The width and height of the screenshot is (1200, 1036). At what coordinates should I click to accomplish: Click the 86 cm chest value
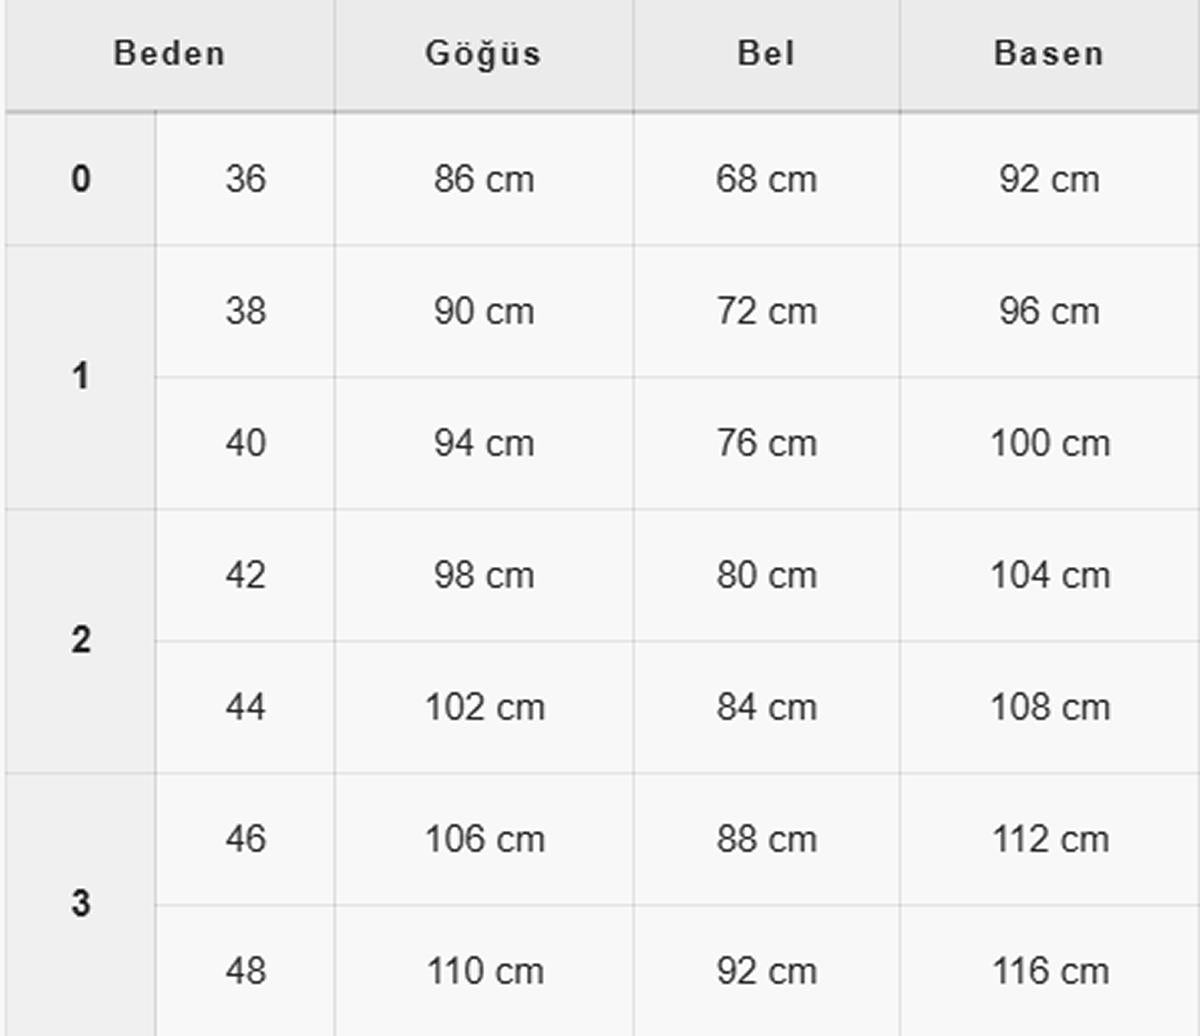[484, 179]
